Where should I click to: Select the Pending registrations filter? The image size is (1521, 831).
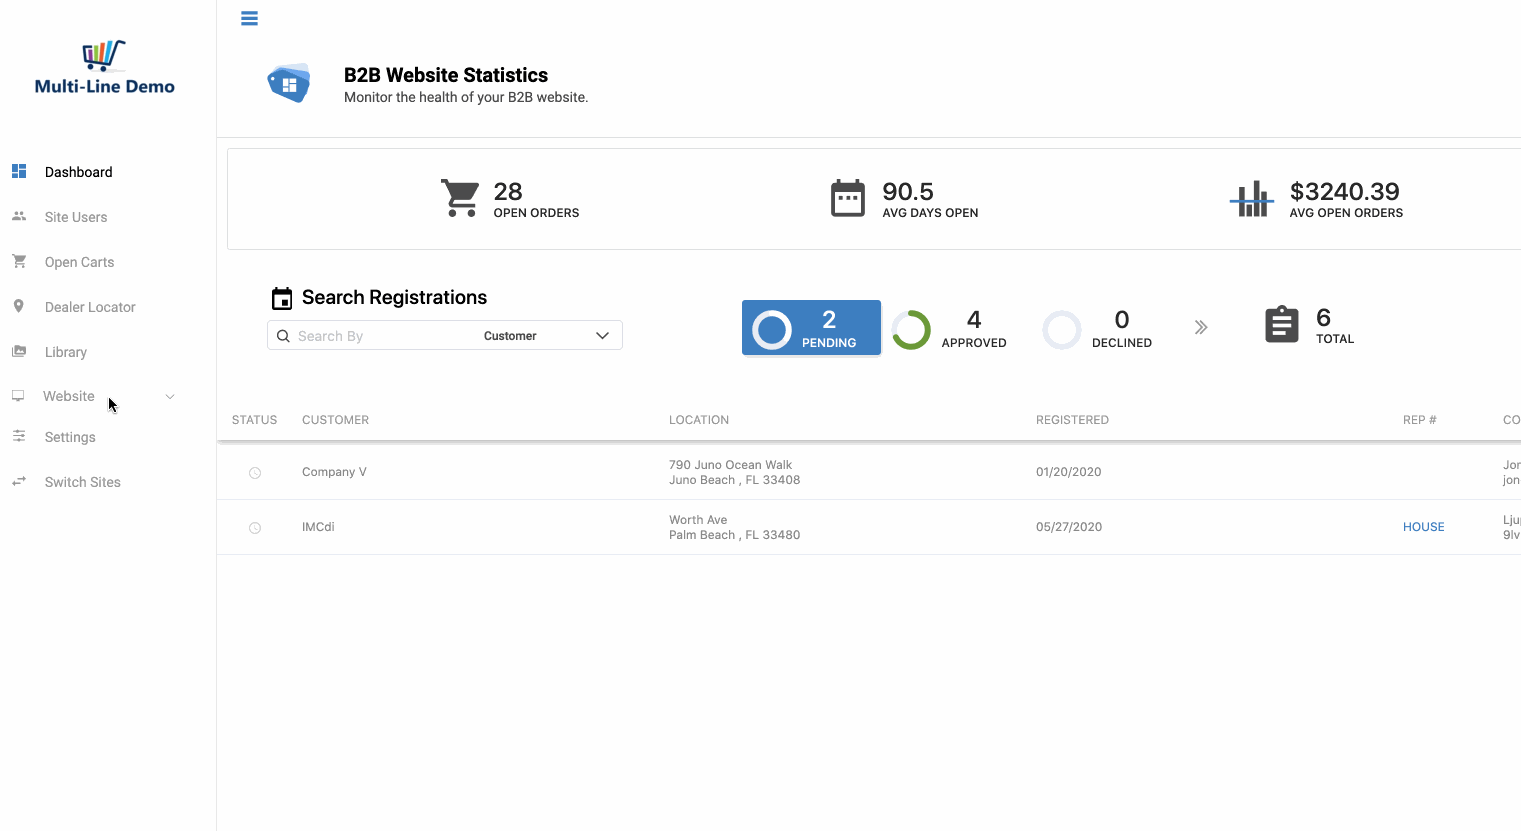(x=811, y=328)
